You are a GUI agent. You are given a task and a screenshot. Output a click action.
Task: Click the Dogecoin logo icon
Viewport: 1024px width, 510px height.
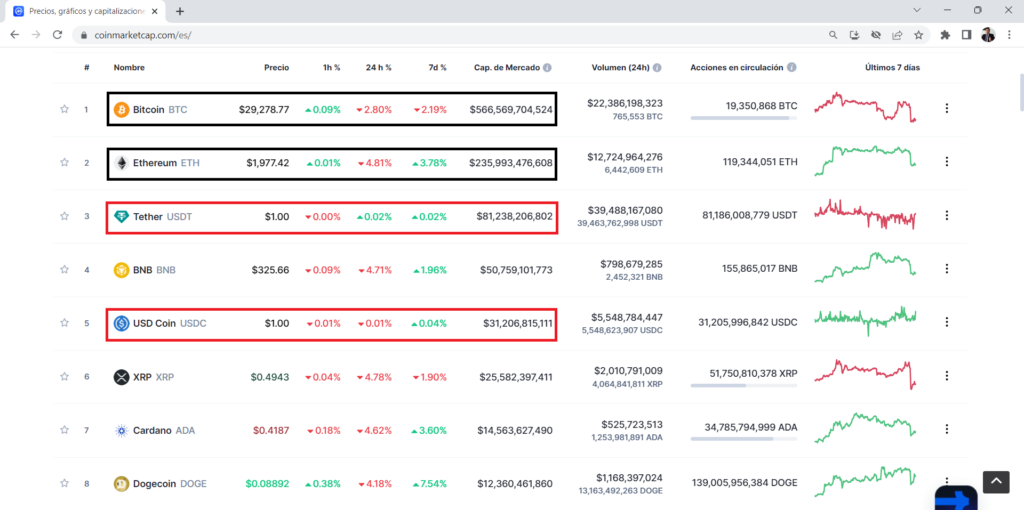pyautogui.click(x=121, y=484)
